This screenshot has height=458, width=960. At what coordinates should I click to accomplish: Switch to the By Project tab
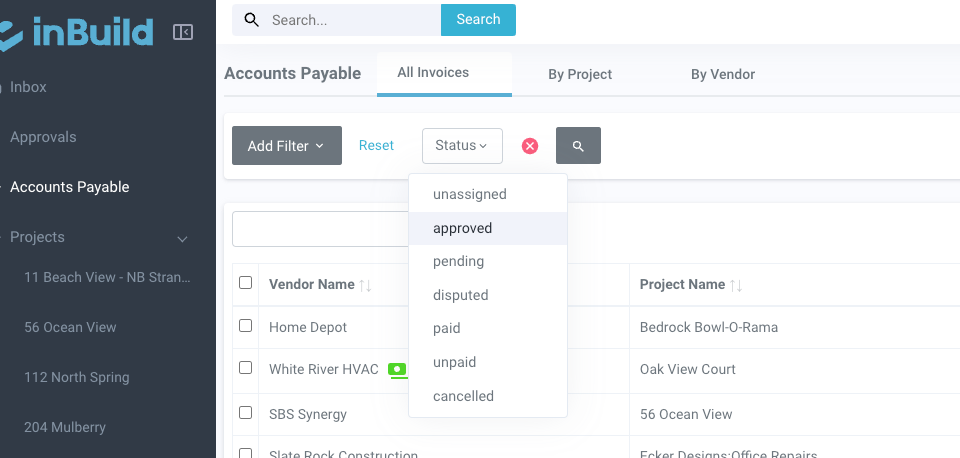[580, 74]
